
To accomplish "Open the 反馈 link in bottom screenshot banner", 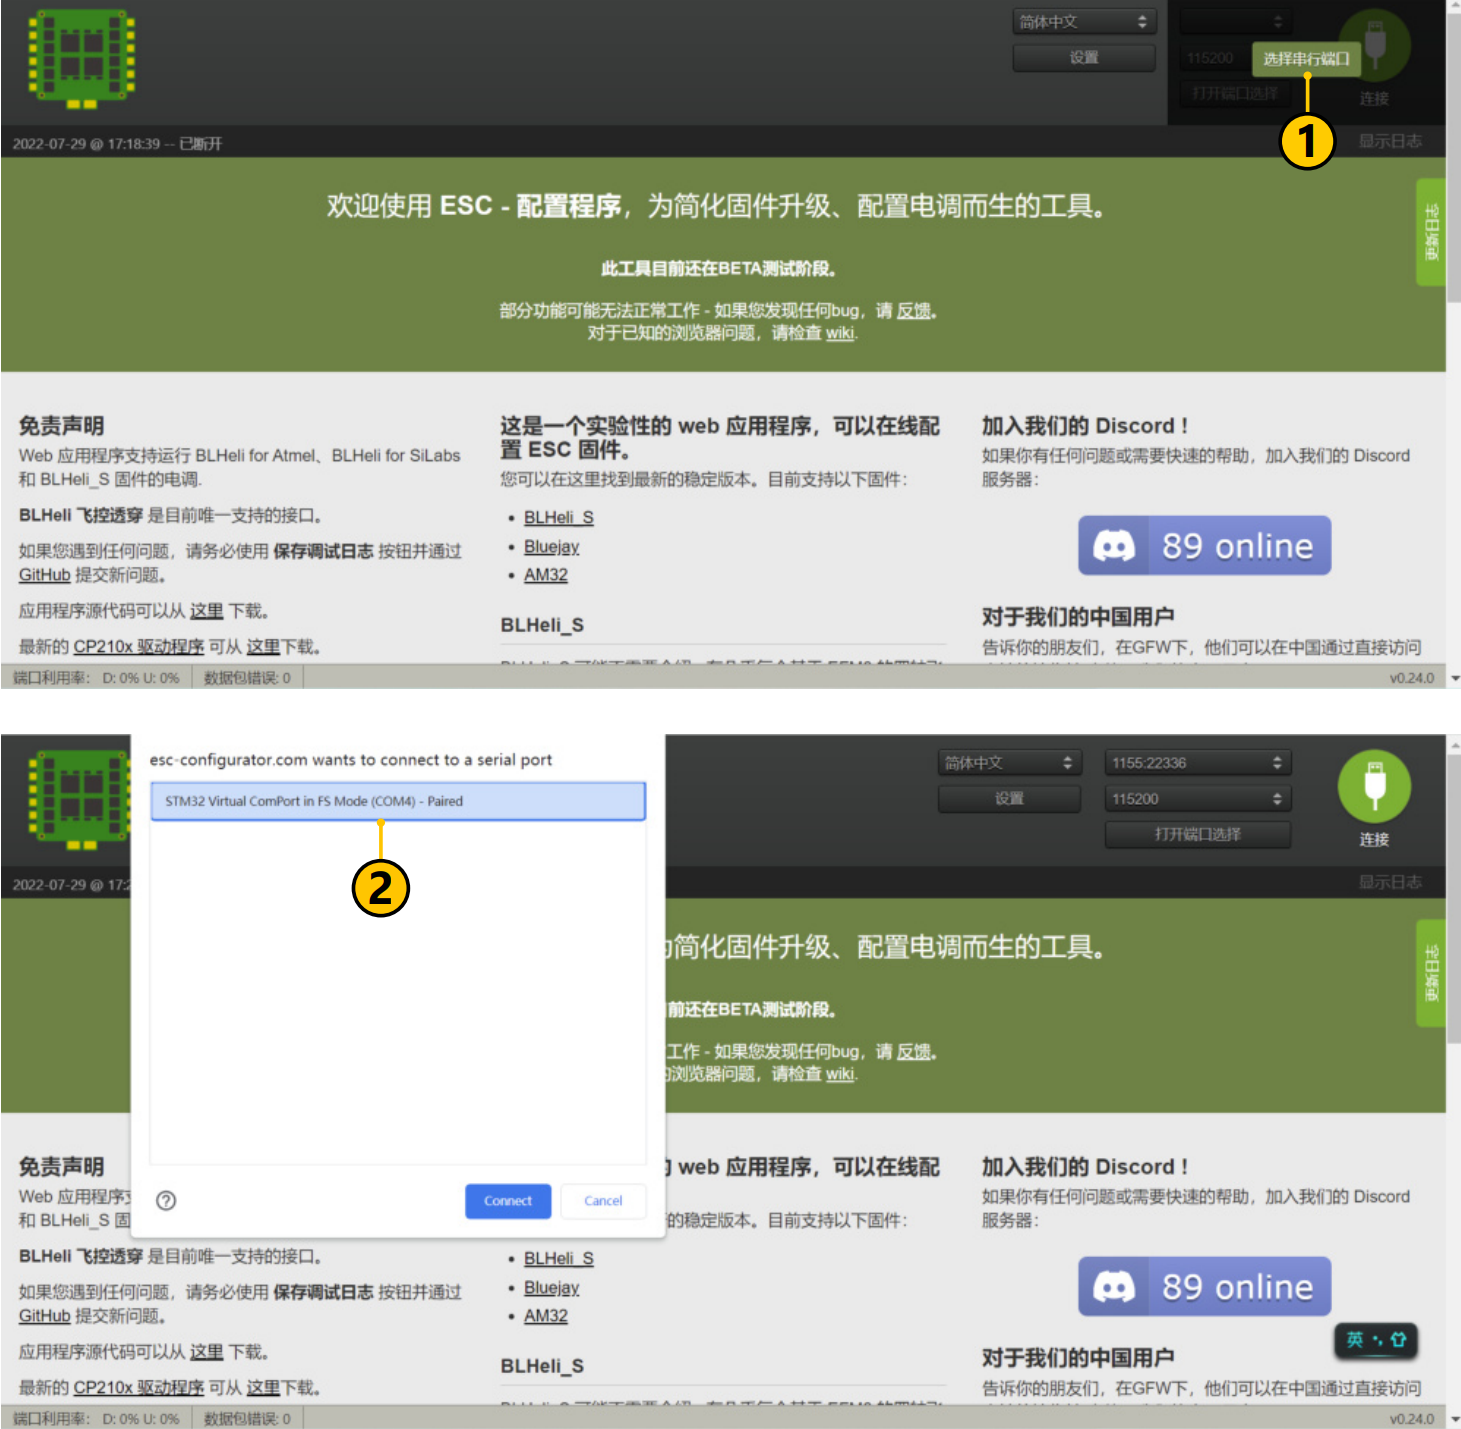I will tap(914, 1052).
